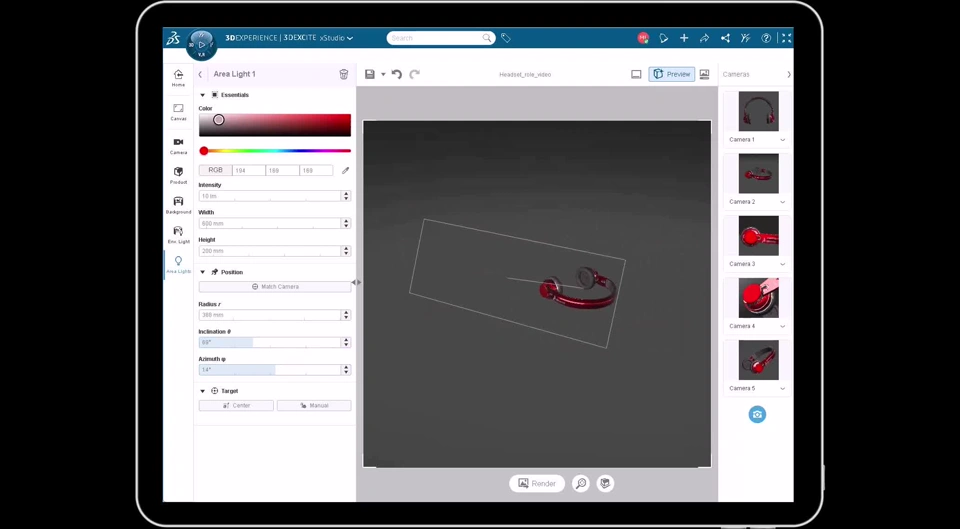This screenshot has width=960, height=529.
Task: Click the plus add icon in top bar
Action: click(684, 38)
